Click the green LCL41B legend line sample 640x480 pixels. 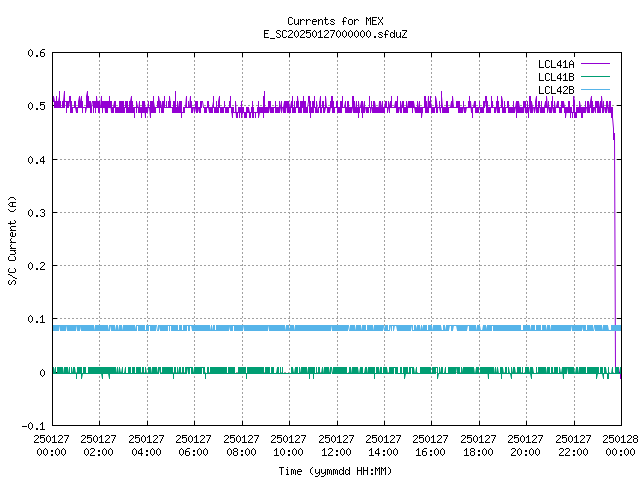[595, 77]
